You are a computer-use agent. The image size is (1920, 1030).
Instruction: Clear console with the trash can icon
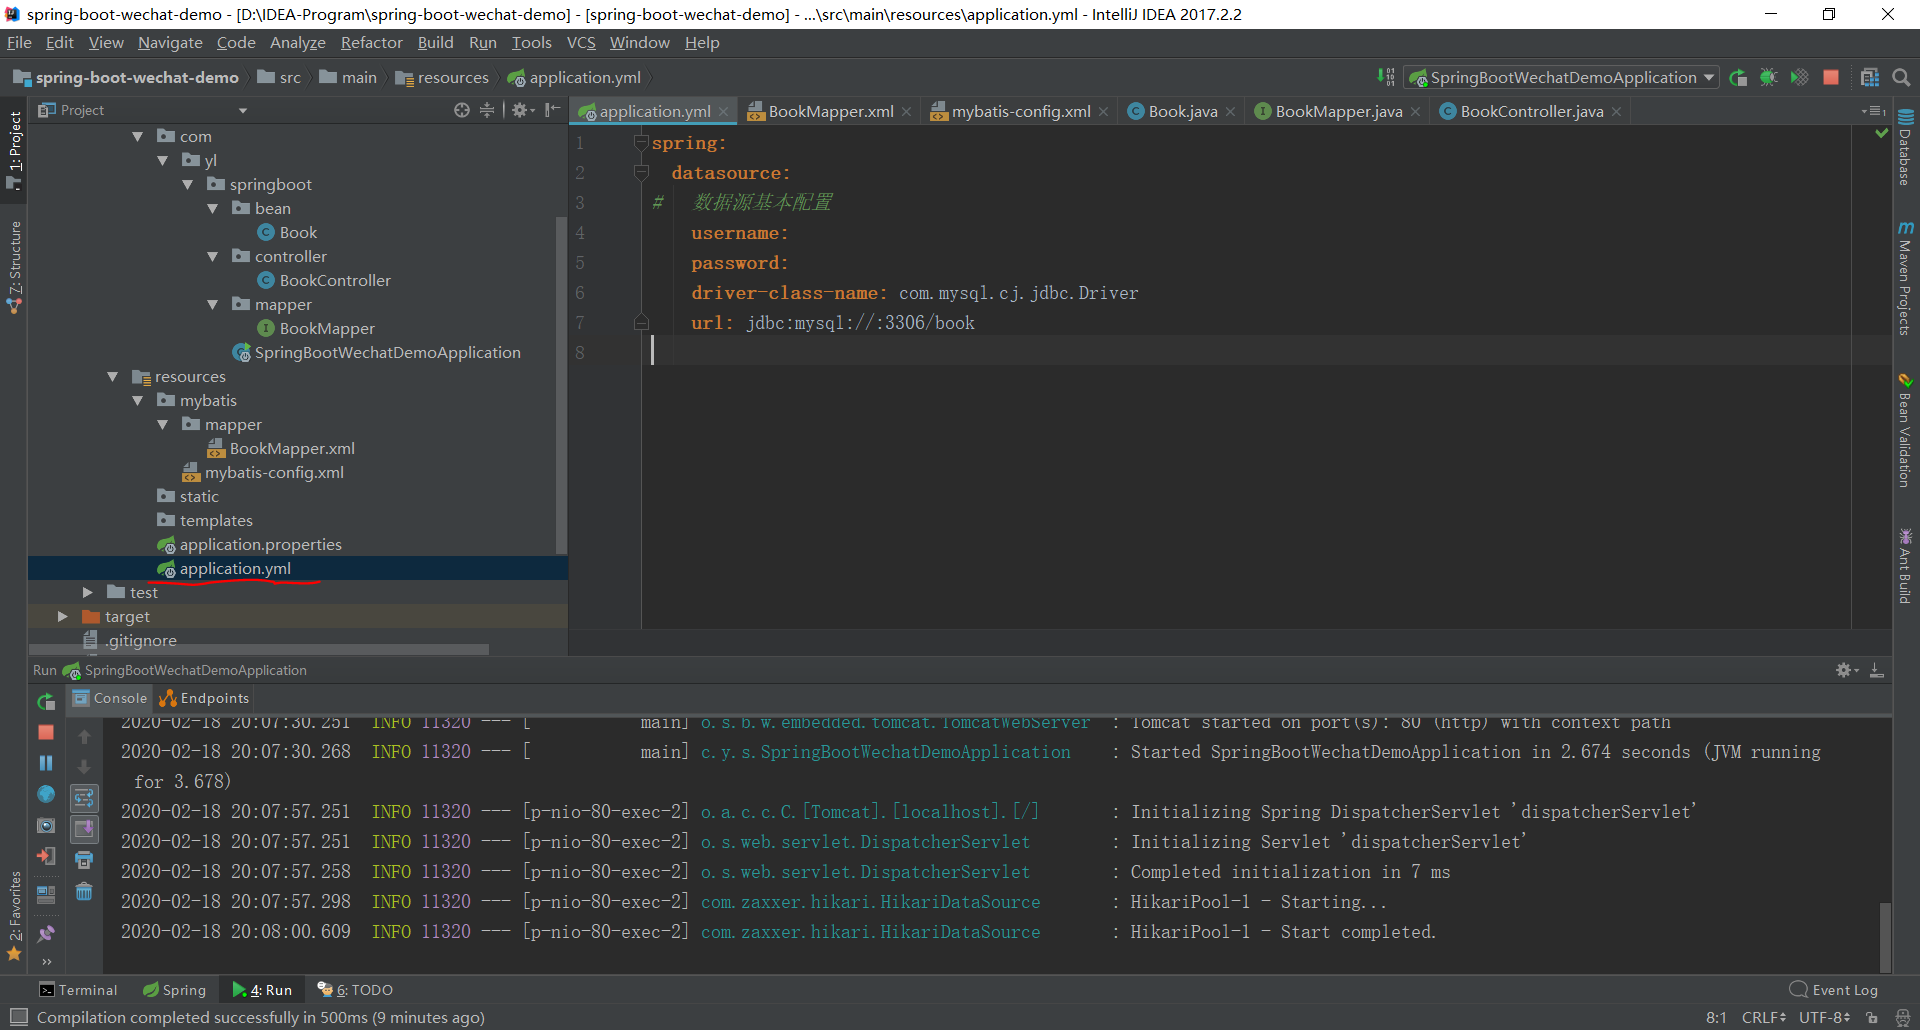point(84,891)
